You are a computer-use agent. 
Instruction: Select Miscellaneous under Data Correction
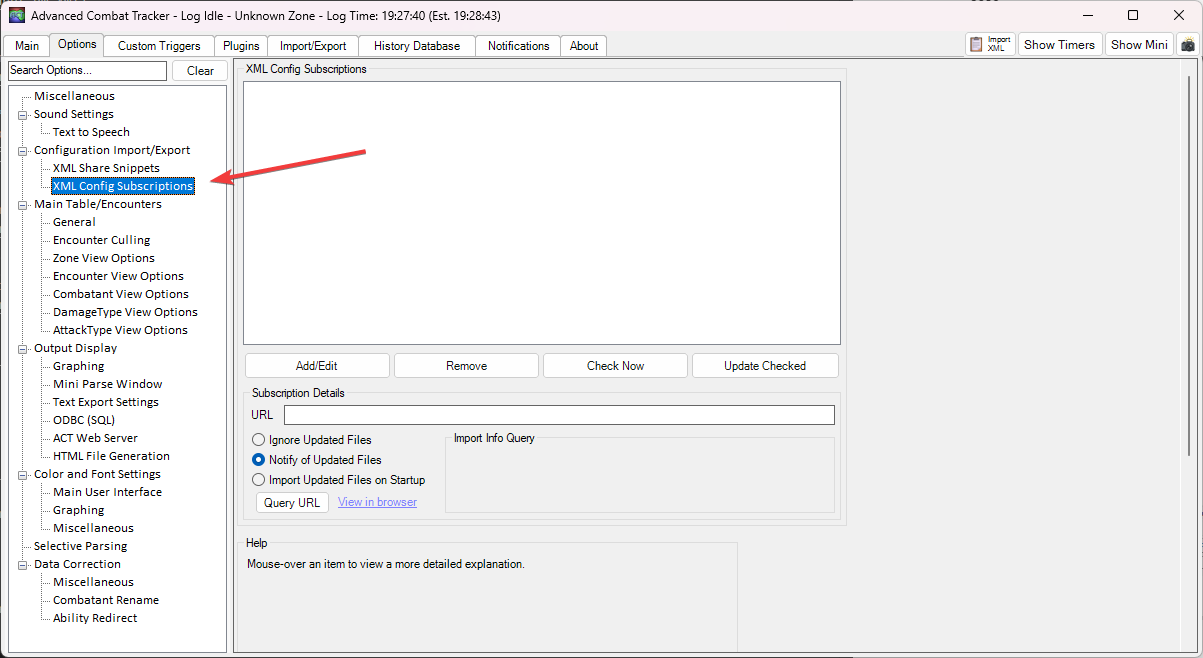coord(93,582)
